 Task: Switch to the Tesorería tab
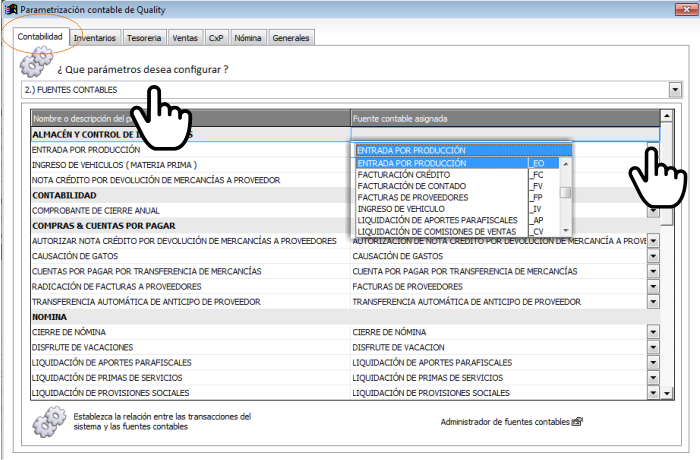pyautogui.click(x=144, y=38)
